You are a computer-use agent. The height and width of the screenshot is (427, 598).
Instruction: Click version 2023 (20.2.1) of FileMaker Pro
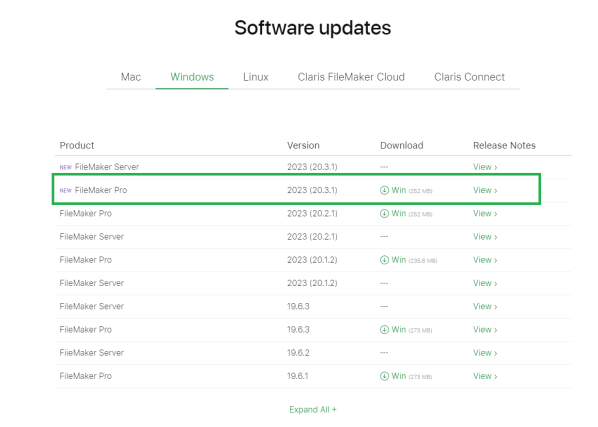312,214
